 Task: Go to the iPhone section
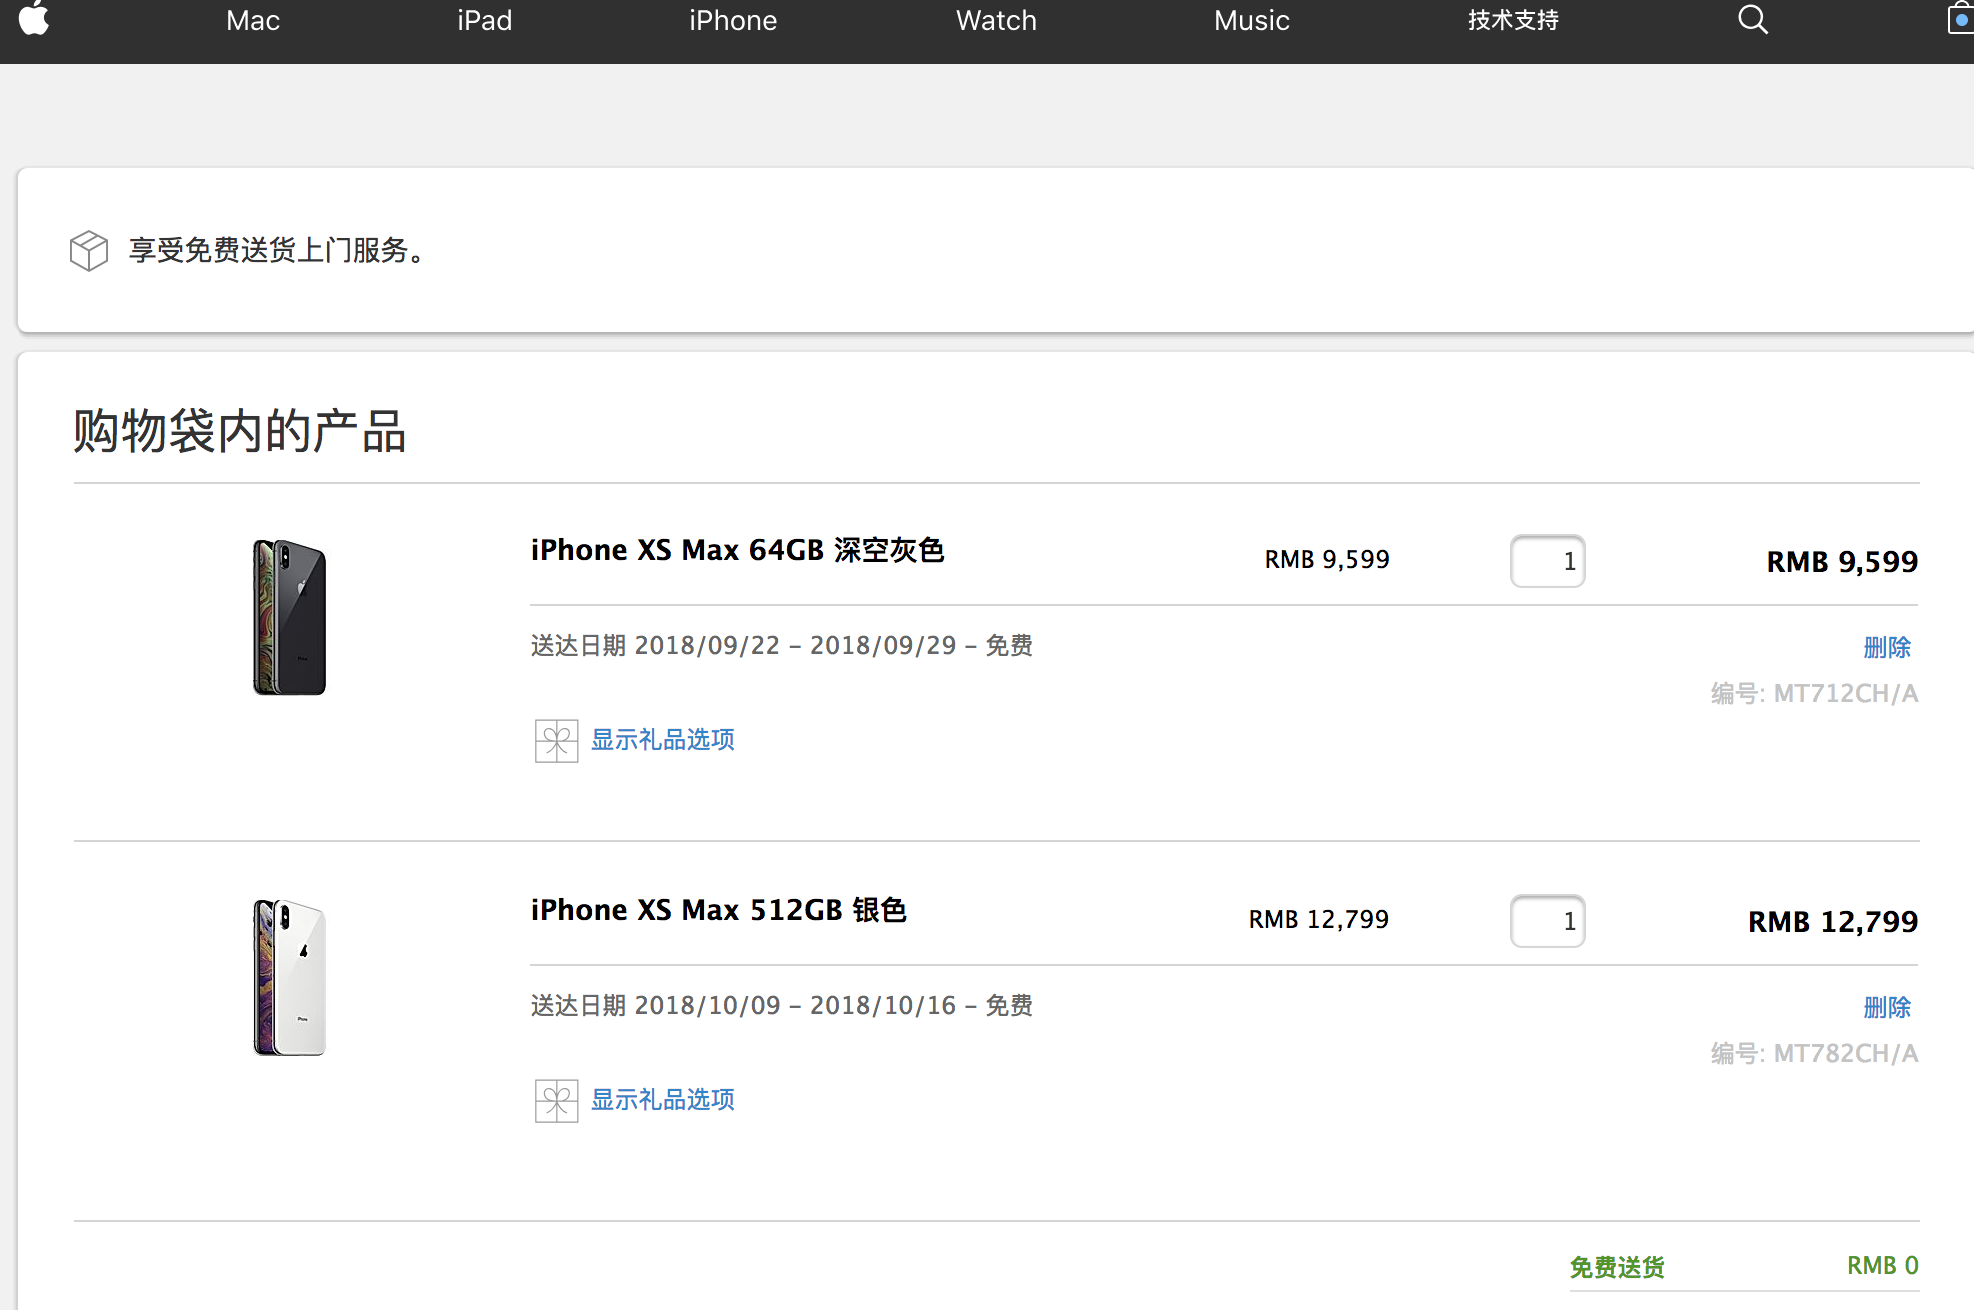click(x=732, y=20)
